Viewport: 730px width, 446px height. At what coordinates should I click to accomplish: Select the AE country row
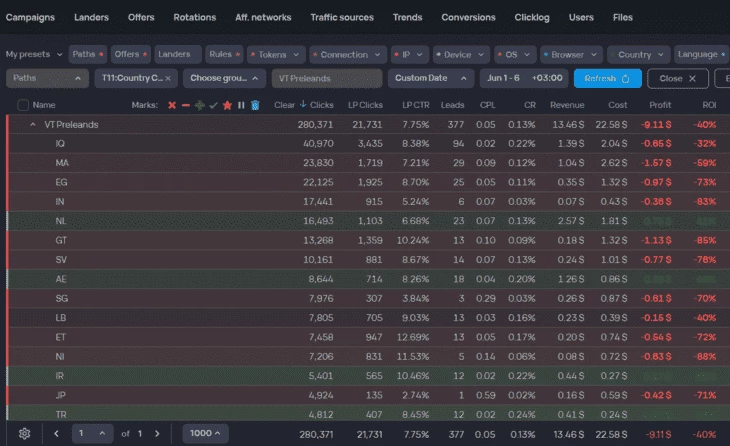(x=368, y=279)
